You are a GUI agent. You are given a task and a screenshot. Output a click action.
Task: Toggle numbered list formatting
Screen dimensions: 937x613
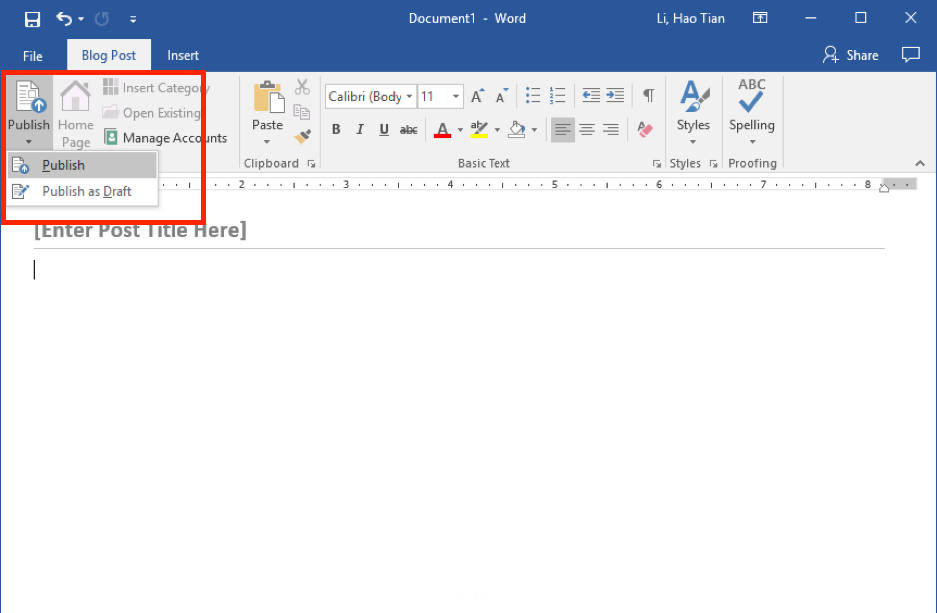(557, 95)
